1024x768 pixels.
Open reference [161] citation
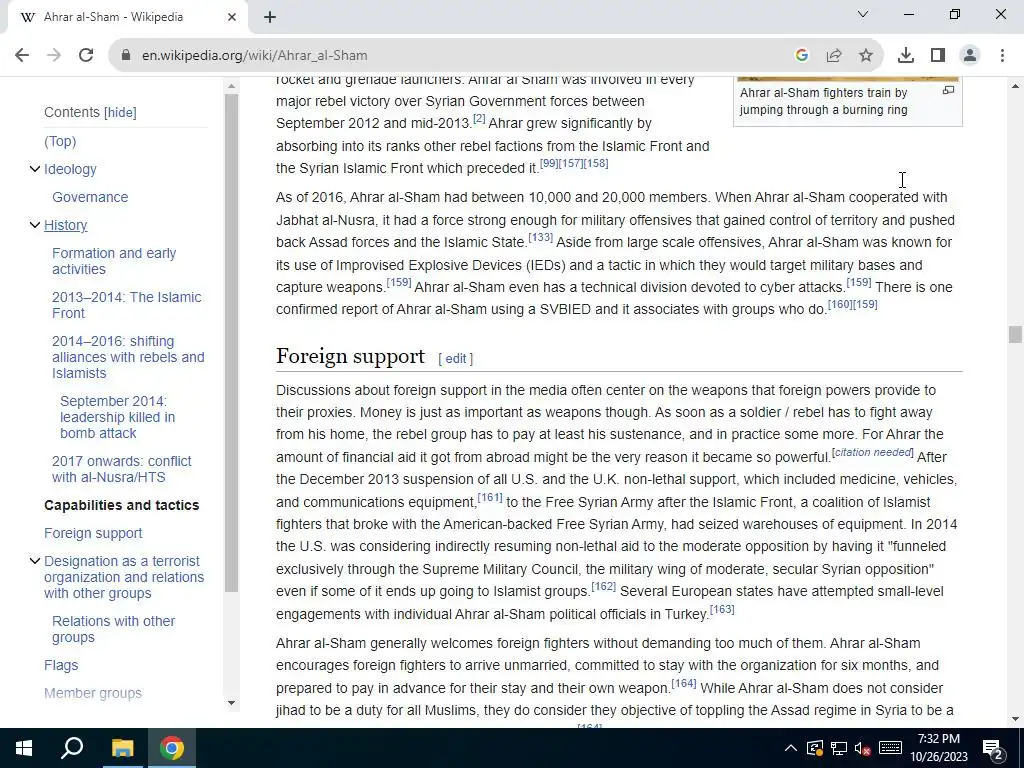(x=490, y=498)
